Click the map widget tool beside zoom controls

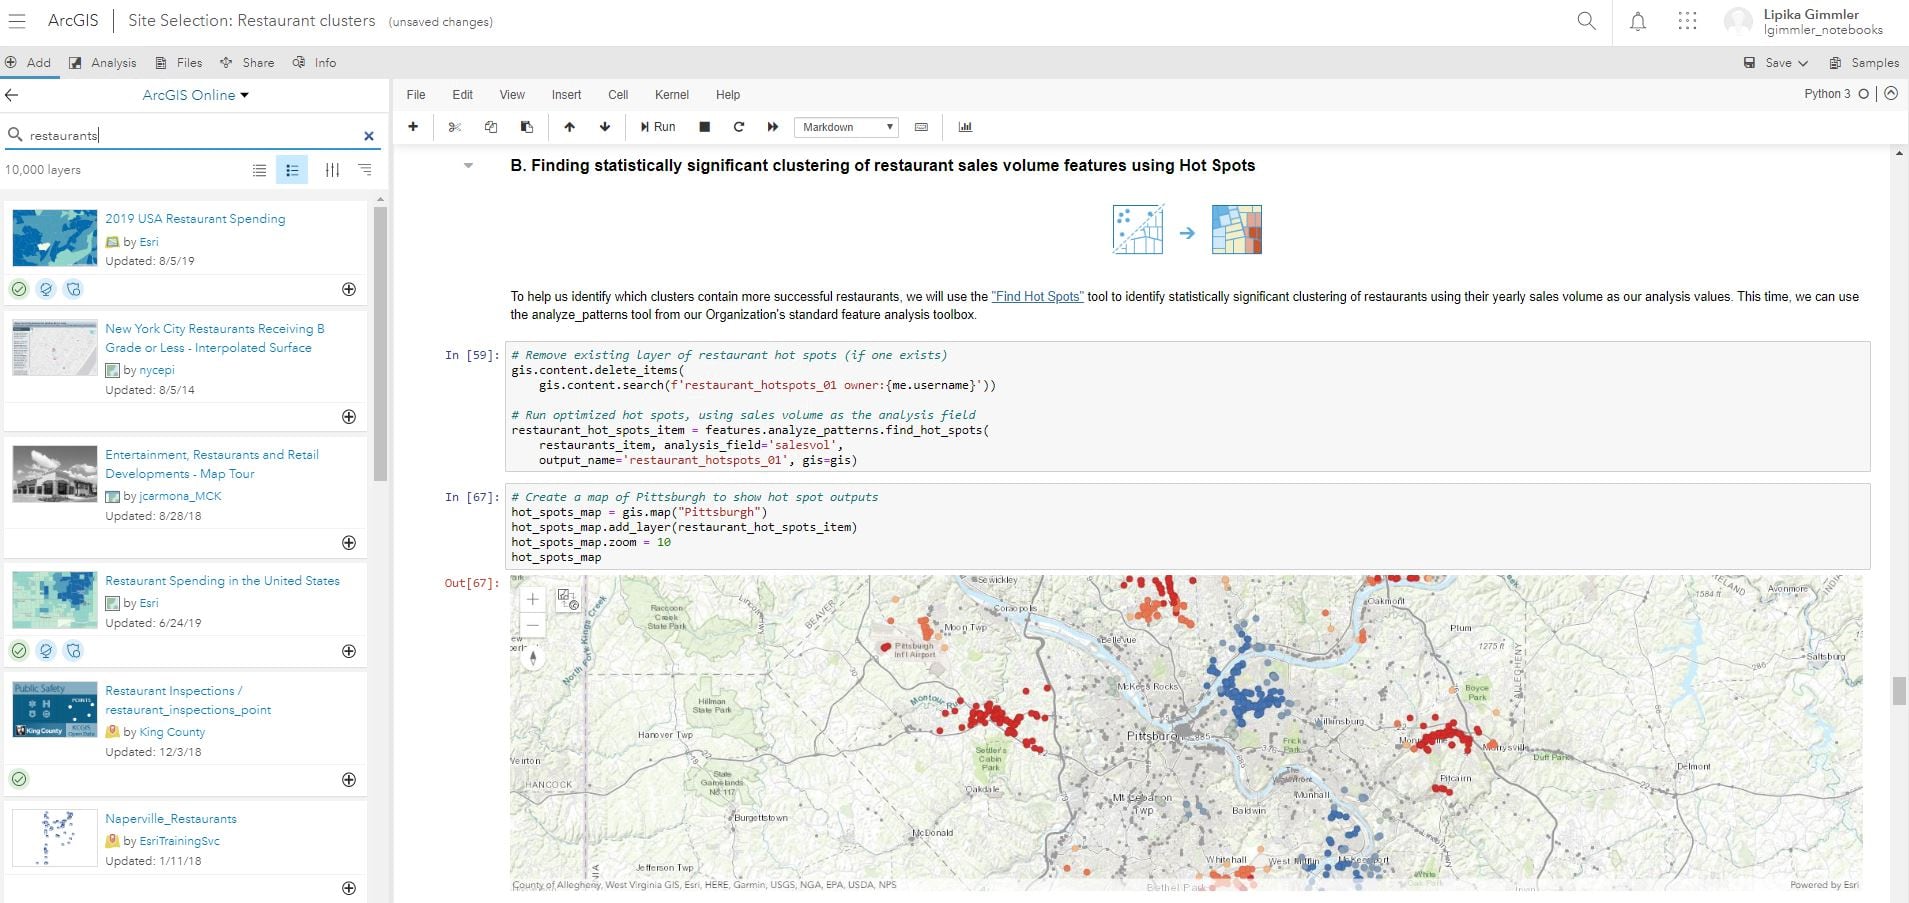pos(568,600)
